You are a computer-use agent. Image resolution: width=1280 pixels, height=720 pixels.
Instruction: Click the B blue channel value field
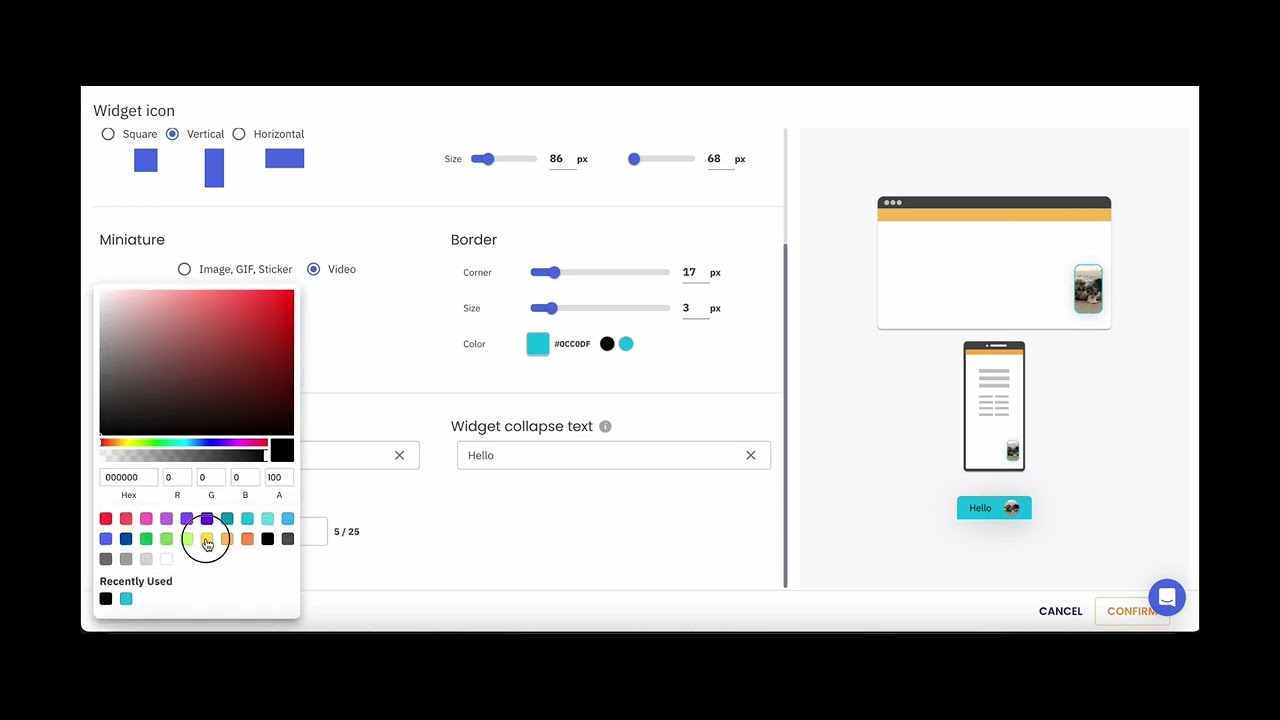(x=245, y=477)
